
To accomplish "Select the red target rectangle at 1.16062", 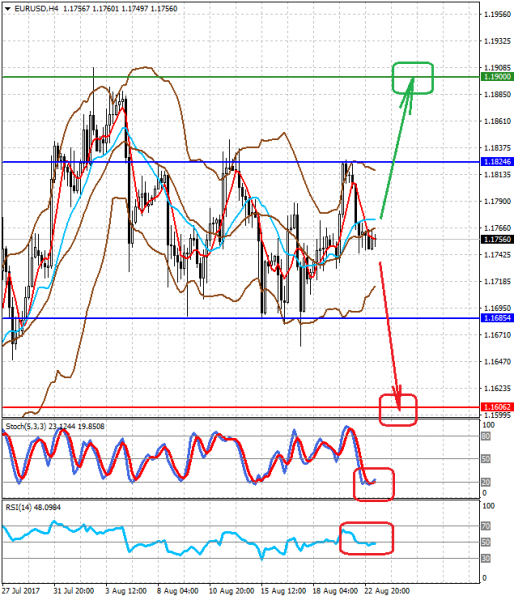I will tap(398, 410).
